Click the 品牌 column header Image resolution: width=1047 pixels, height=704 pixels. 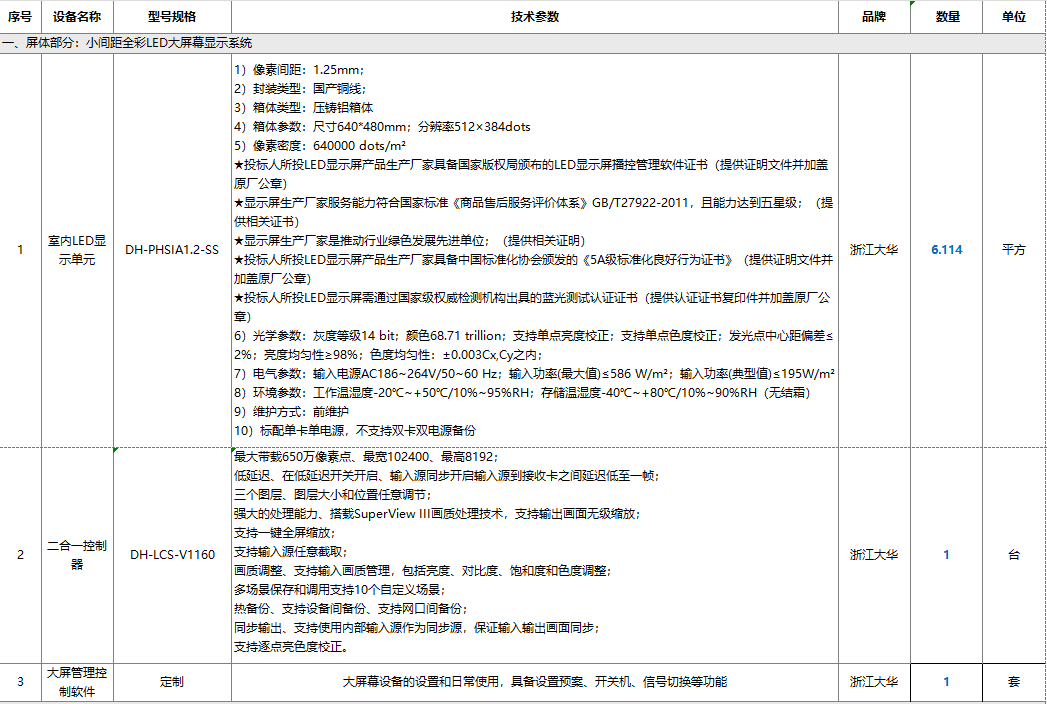(x=874, y=17)
